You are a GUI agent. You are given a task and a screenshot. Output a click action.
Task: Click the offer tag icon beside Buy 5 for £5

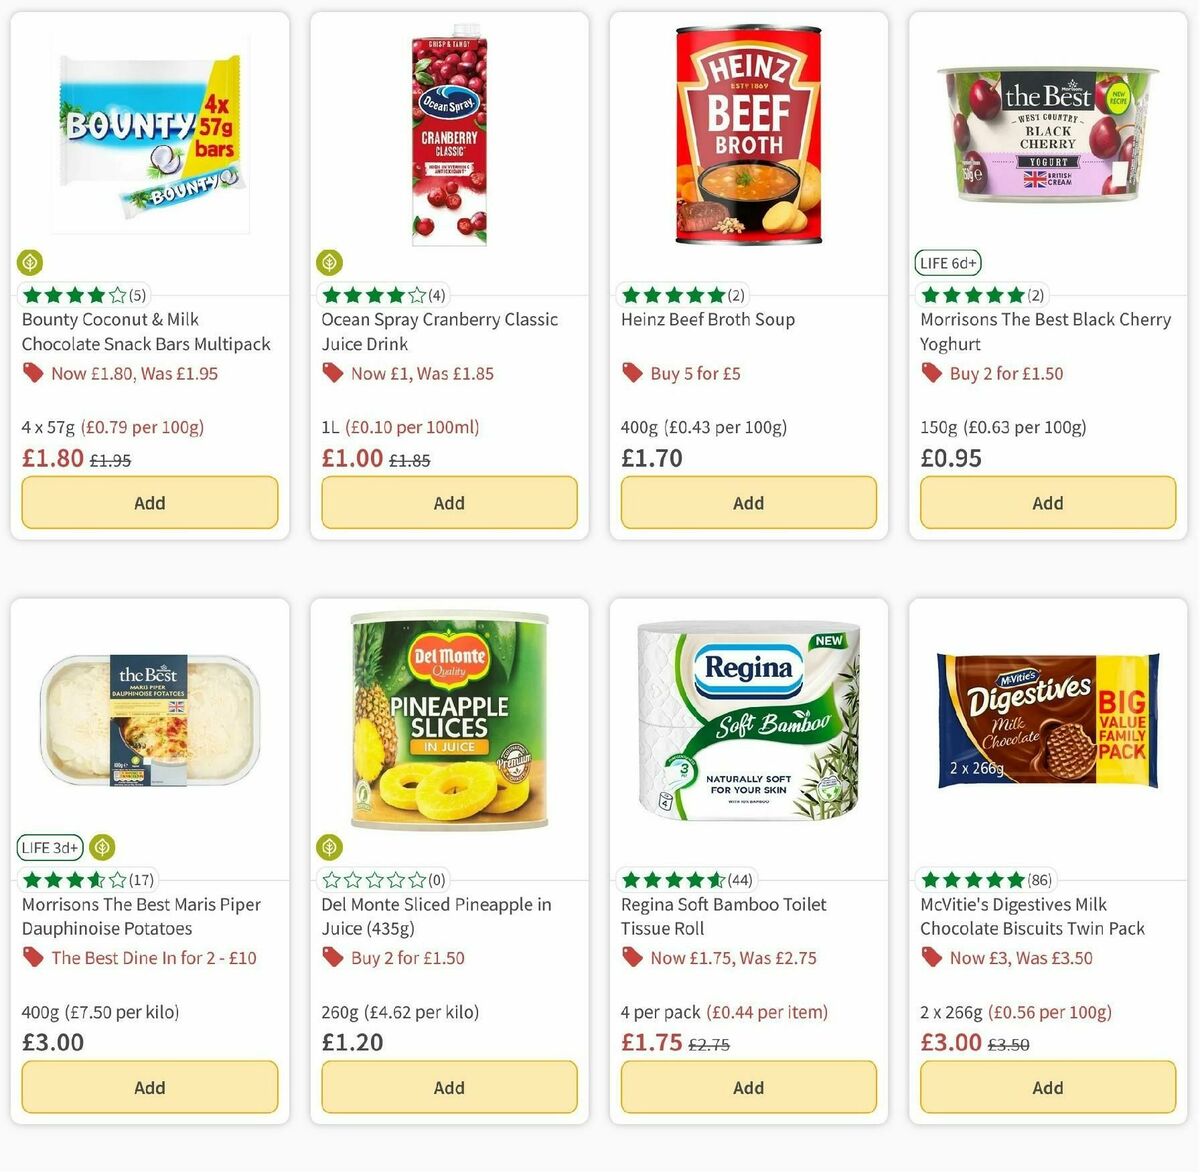[632, 372]
